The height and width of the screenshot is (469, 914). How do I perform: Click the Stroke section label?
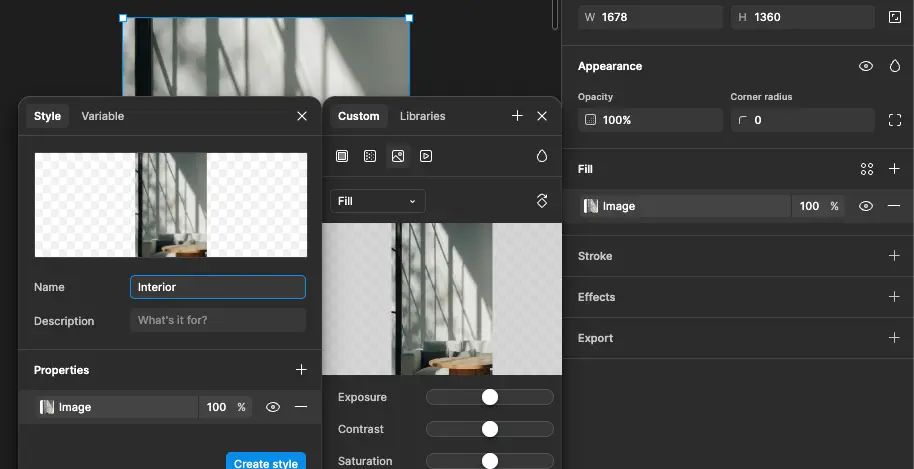[x=595, y=256]
